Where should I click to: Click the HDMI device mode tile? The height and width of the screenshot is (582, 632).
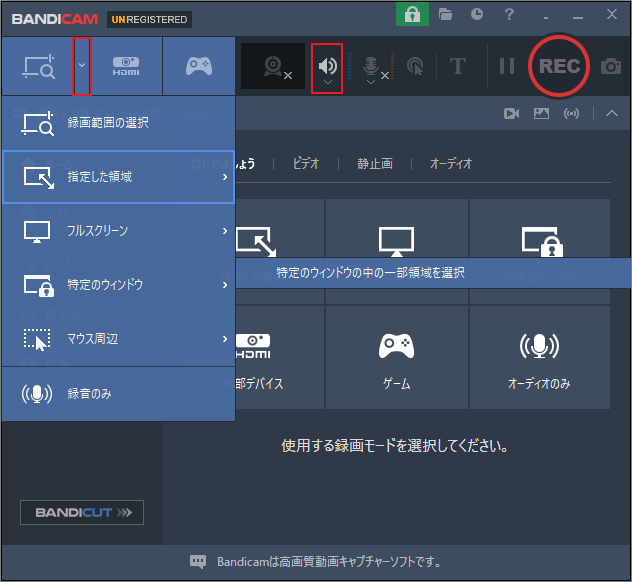(280, 357)
